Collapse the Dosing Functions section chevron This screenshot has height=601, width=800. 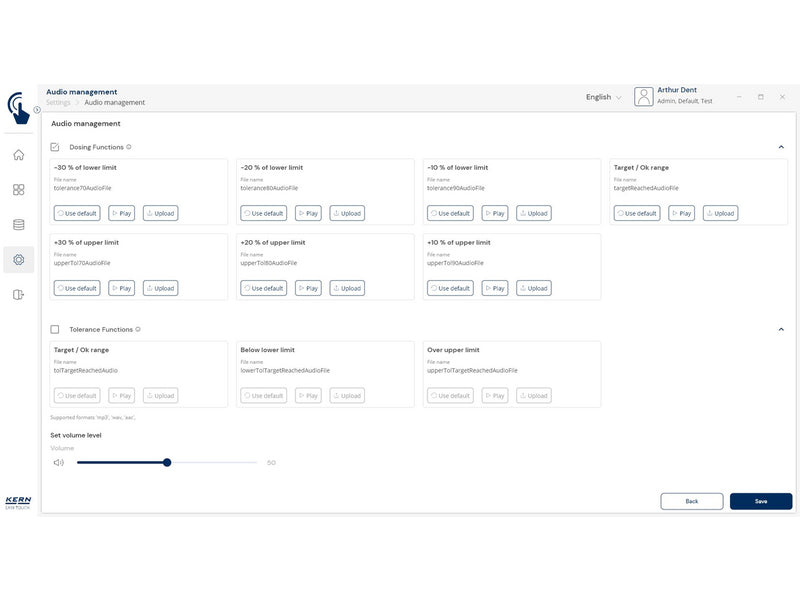pos(781,147)
